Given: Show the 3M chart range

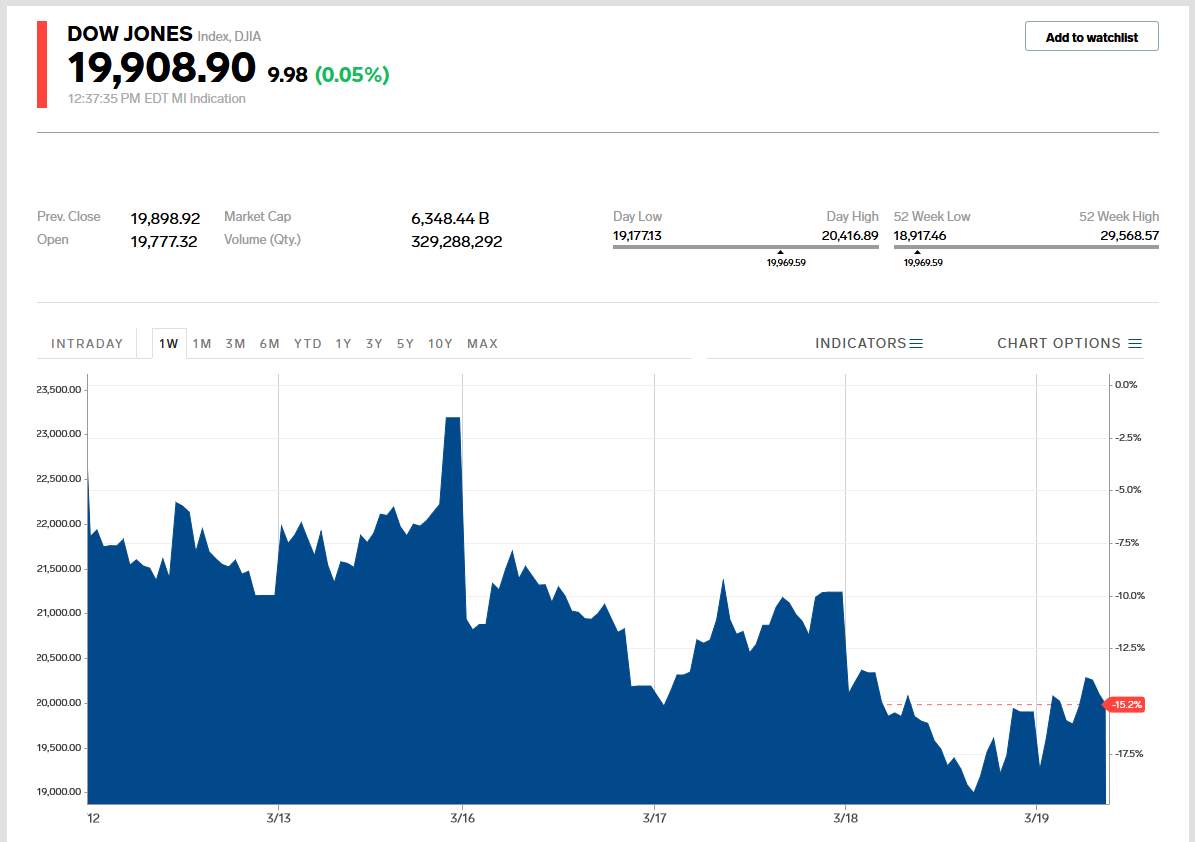Looking at the screenshot, I should 235,344.
